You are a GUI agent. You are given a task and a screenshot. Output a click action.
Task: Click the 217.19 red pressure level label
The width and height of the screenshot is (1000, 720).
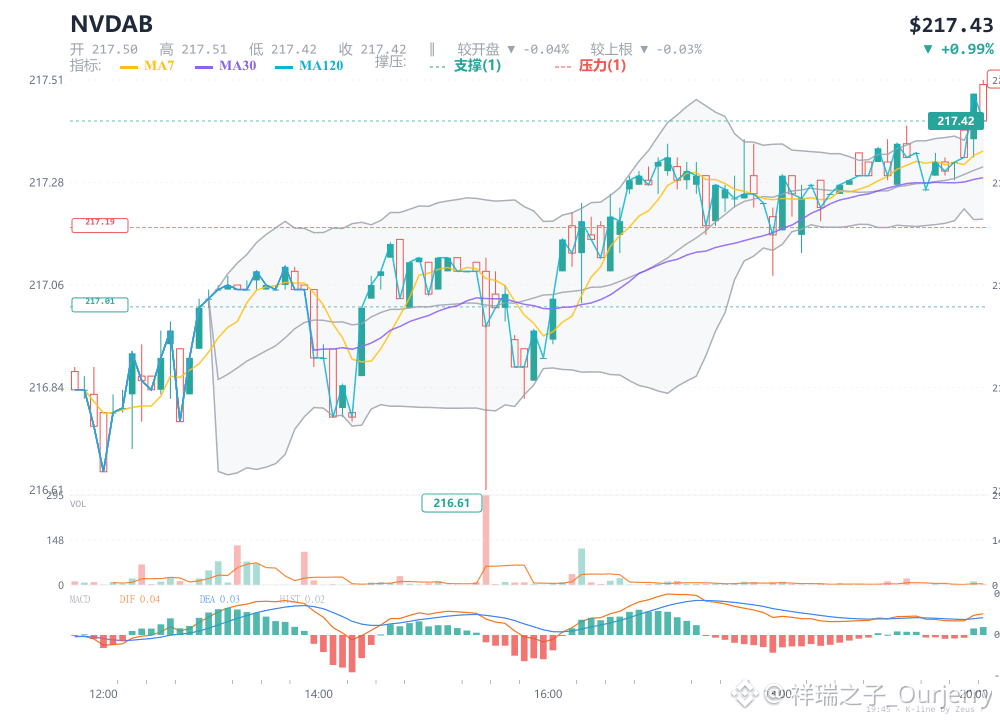point(99,224)
